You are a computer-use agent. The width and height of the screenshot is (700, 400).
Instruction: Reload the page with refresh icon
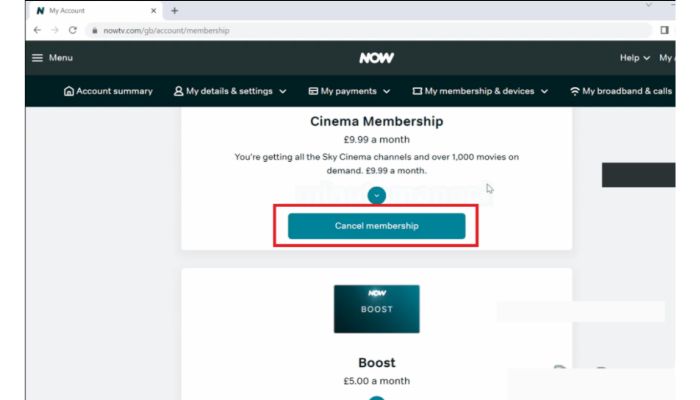73,31
